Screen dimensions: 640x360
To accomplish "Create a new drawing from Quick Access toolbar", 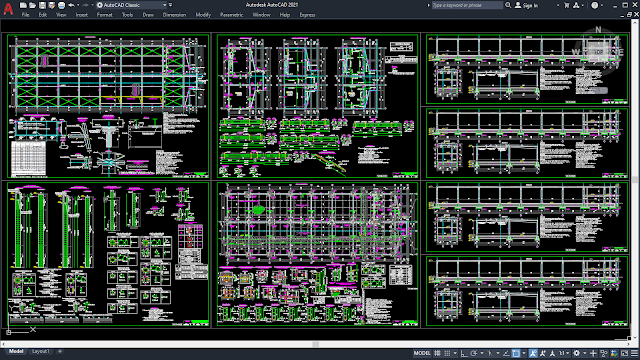I will pyautogui.click(x=23, y=5).
